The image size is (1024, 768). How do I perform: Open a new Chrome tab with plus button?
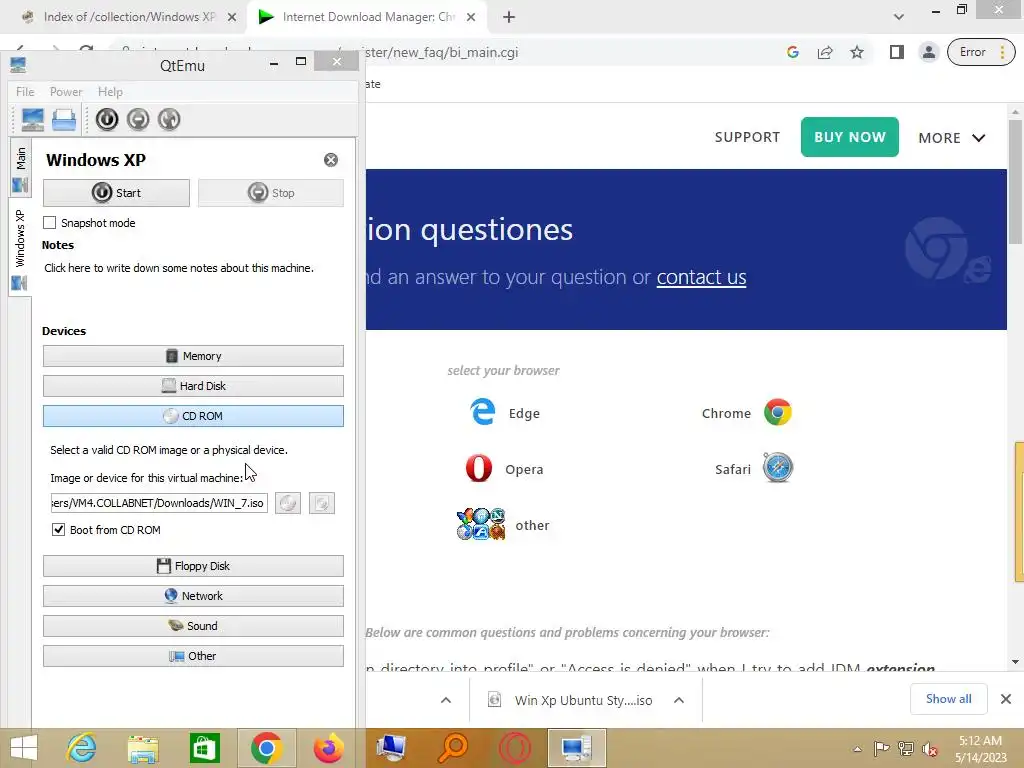[509, 18]
